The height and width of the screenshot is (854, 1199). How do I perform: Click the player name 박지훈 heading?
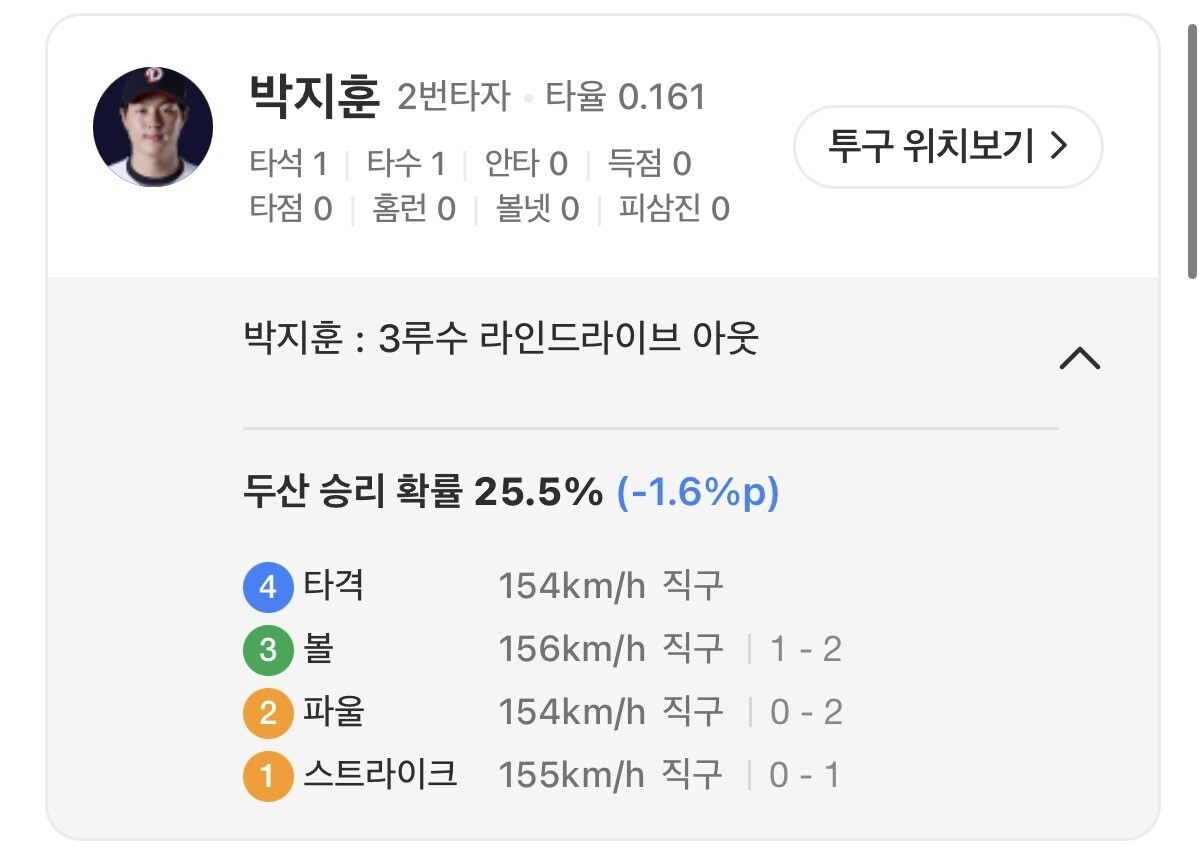point(314,97)
